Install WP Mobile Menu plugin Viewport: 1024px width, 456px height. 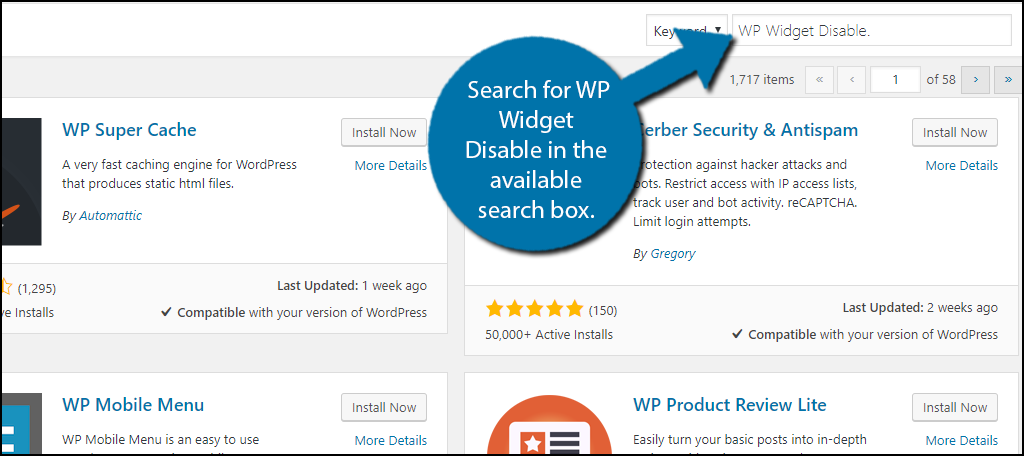[x=384, y=407]
